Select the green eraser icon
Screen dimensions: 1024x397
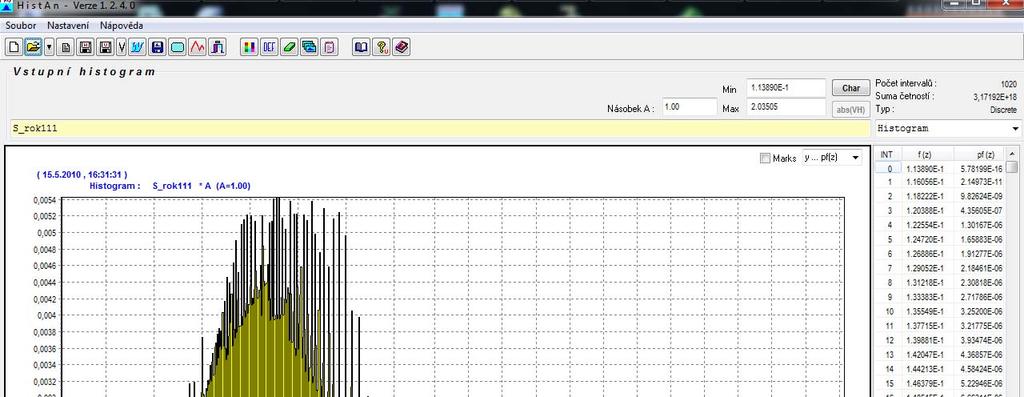pos(289,47)
